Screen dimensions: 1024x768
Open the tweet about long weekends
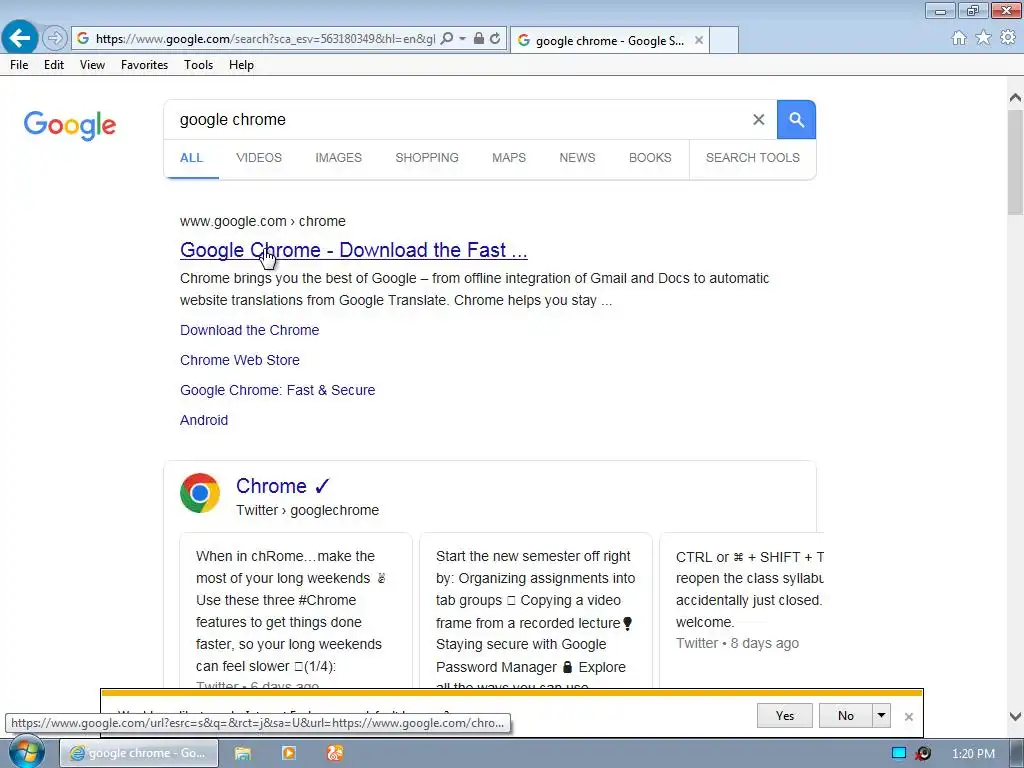point(296,611)
